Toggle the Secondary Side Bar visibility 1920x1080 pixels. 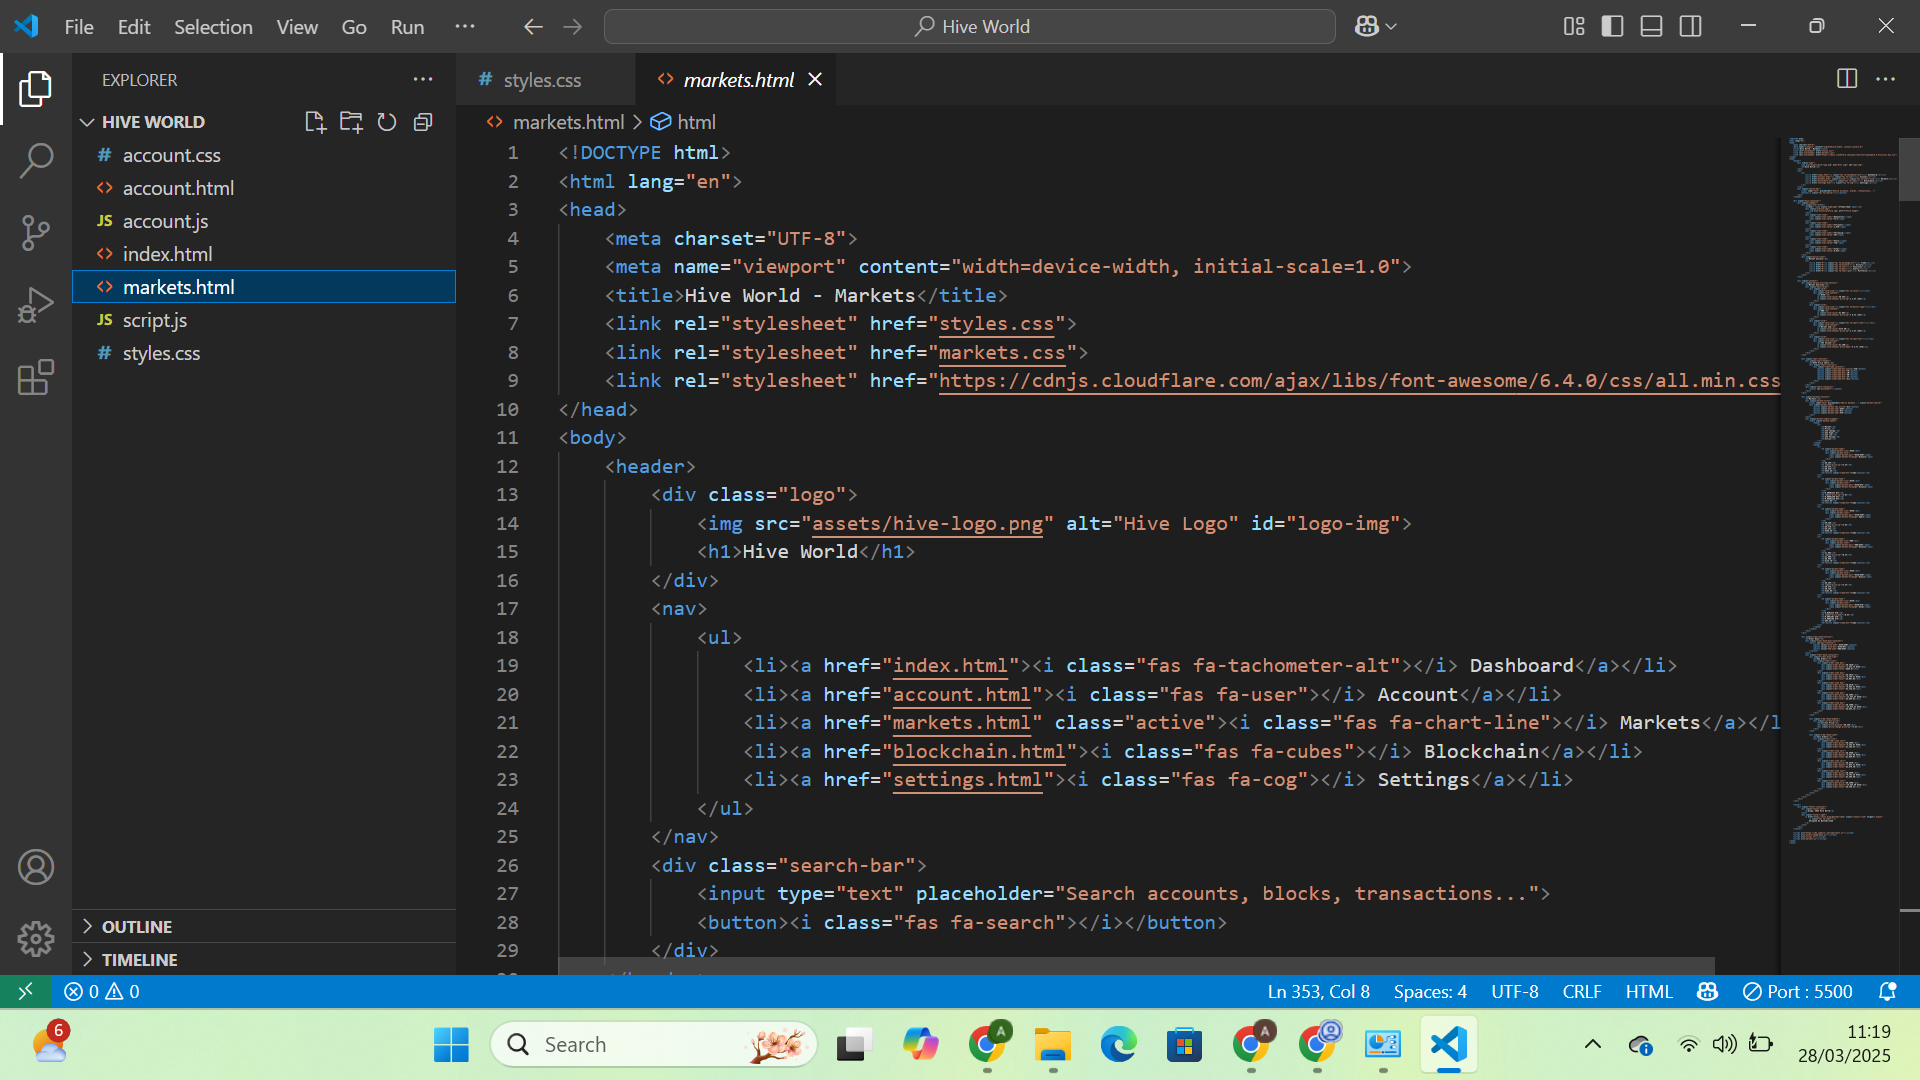tap(1690, 26)
